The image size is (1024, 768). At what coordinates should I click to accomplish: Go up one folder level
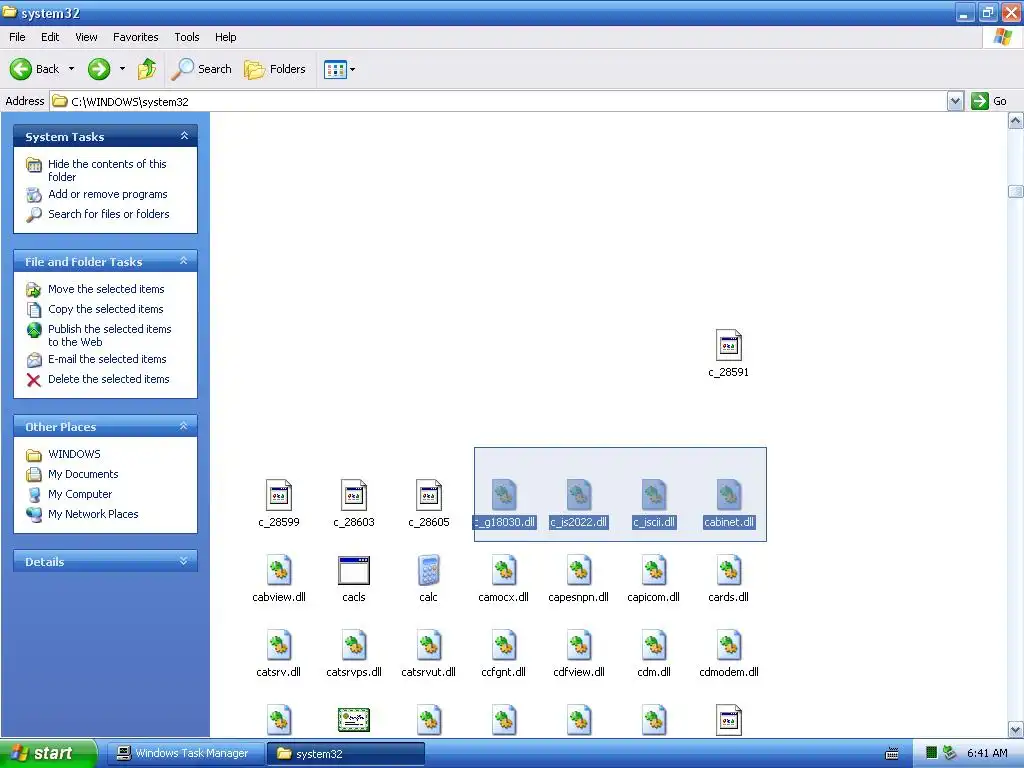147,69
